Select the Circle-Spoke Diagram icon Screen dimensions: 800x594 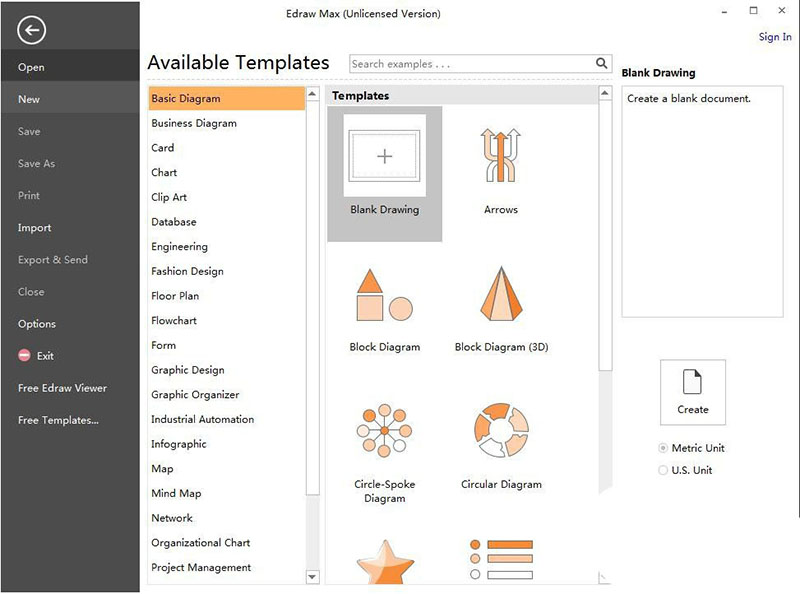tap(385, 431)
